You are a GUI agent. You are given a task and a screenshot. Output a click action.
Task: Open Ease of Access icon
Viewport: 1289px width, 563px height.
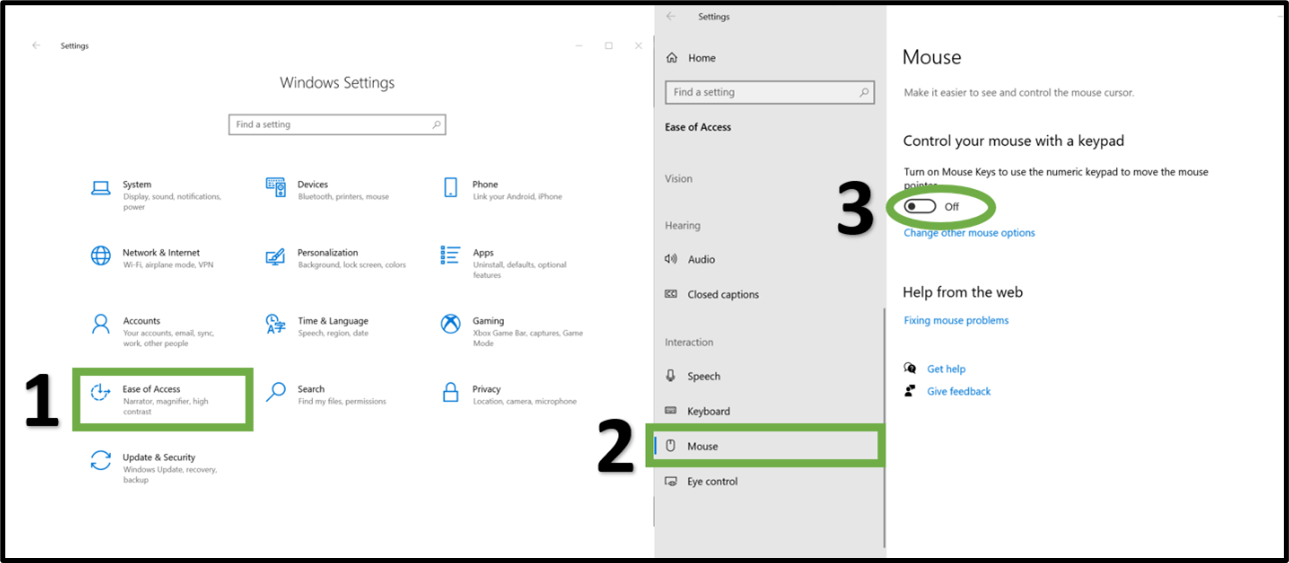[101, 392]
